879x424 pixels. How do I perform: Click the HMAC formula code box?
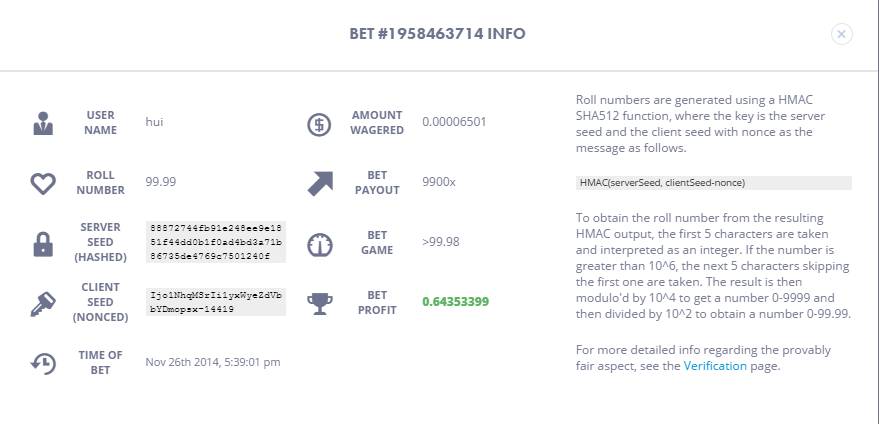pos(714,183)
